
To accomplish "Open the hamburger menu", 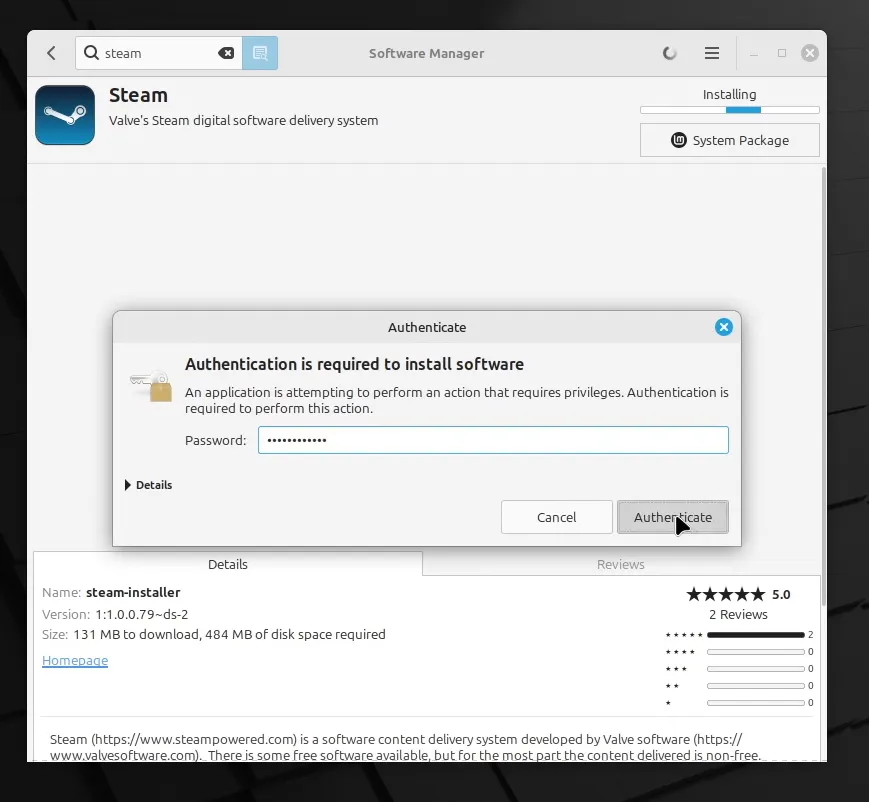I will coord(712,53).
